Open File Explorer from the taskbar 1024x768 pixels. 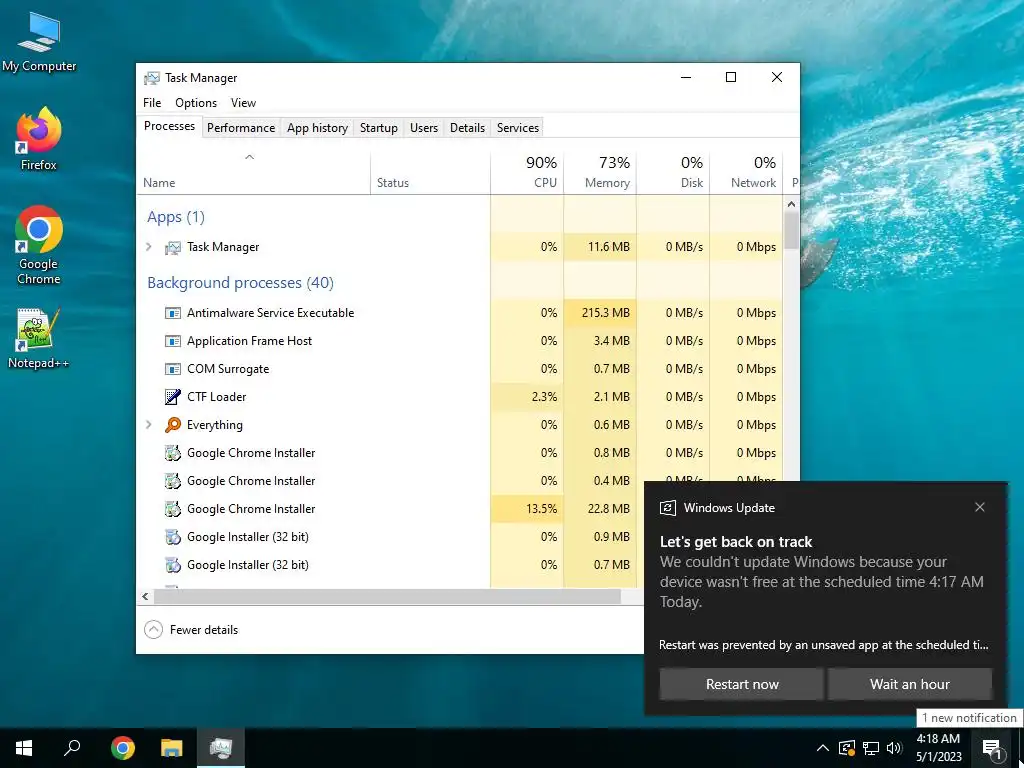click(x=172, y=748)
